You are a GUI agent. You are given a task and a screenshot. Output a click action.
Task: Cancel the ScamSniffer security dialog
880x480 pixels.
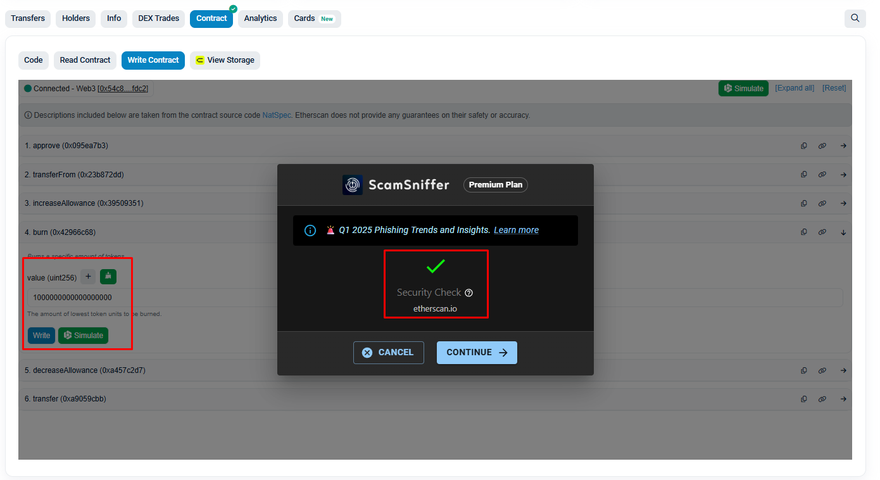[x=388, y=353]
